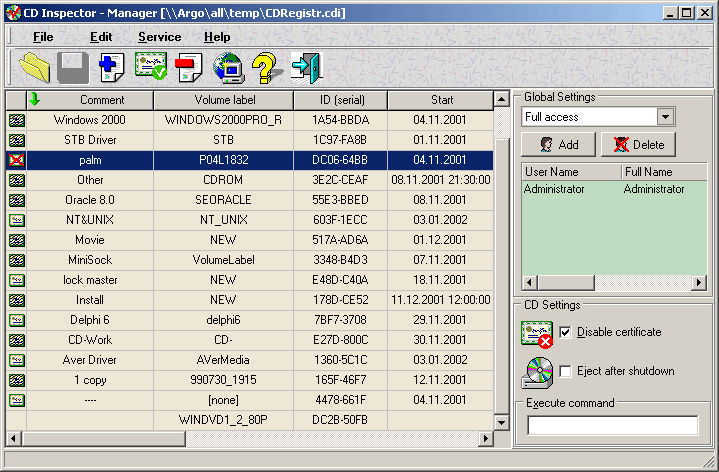Click the Execute command input field
This screenshot has width=719, height=472.
pyautogui.click(x=613, y=425)
